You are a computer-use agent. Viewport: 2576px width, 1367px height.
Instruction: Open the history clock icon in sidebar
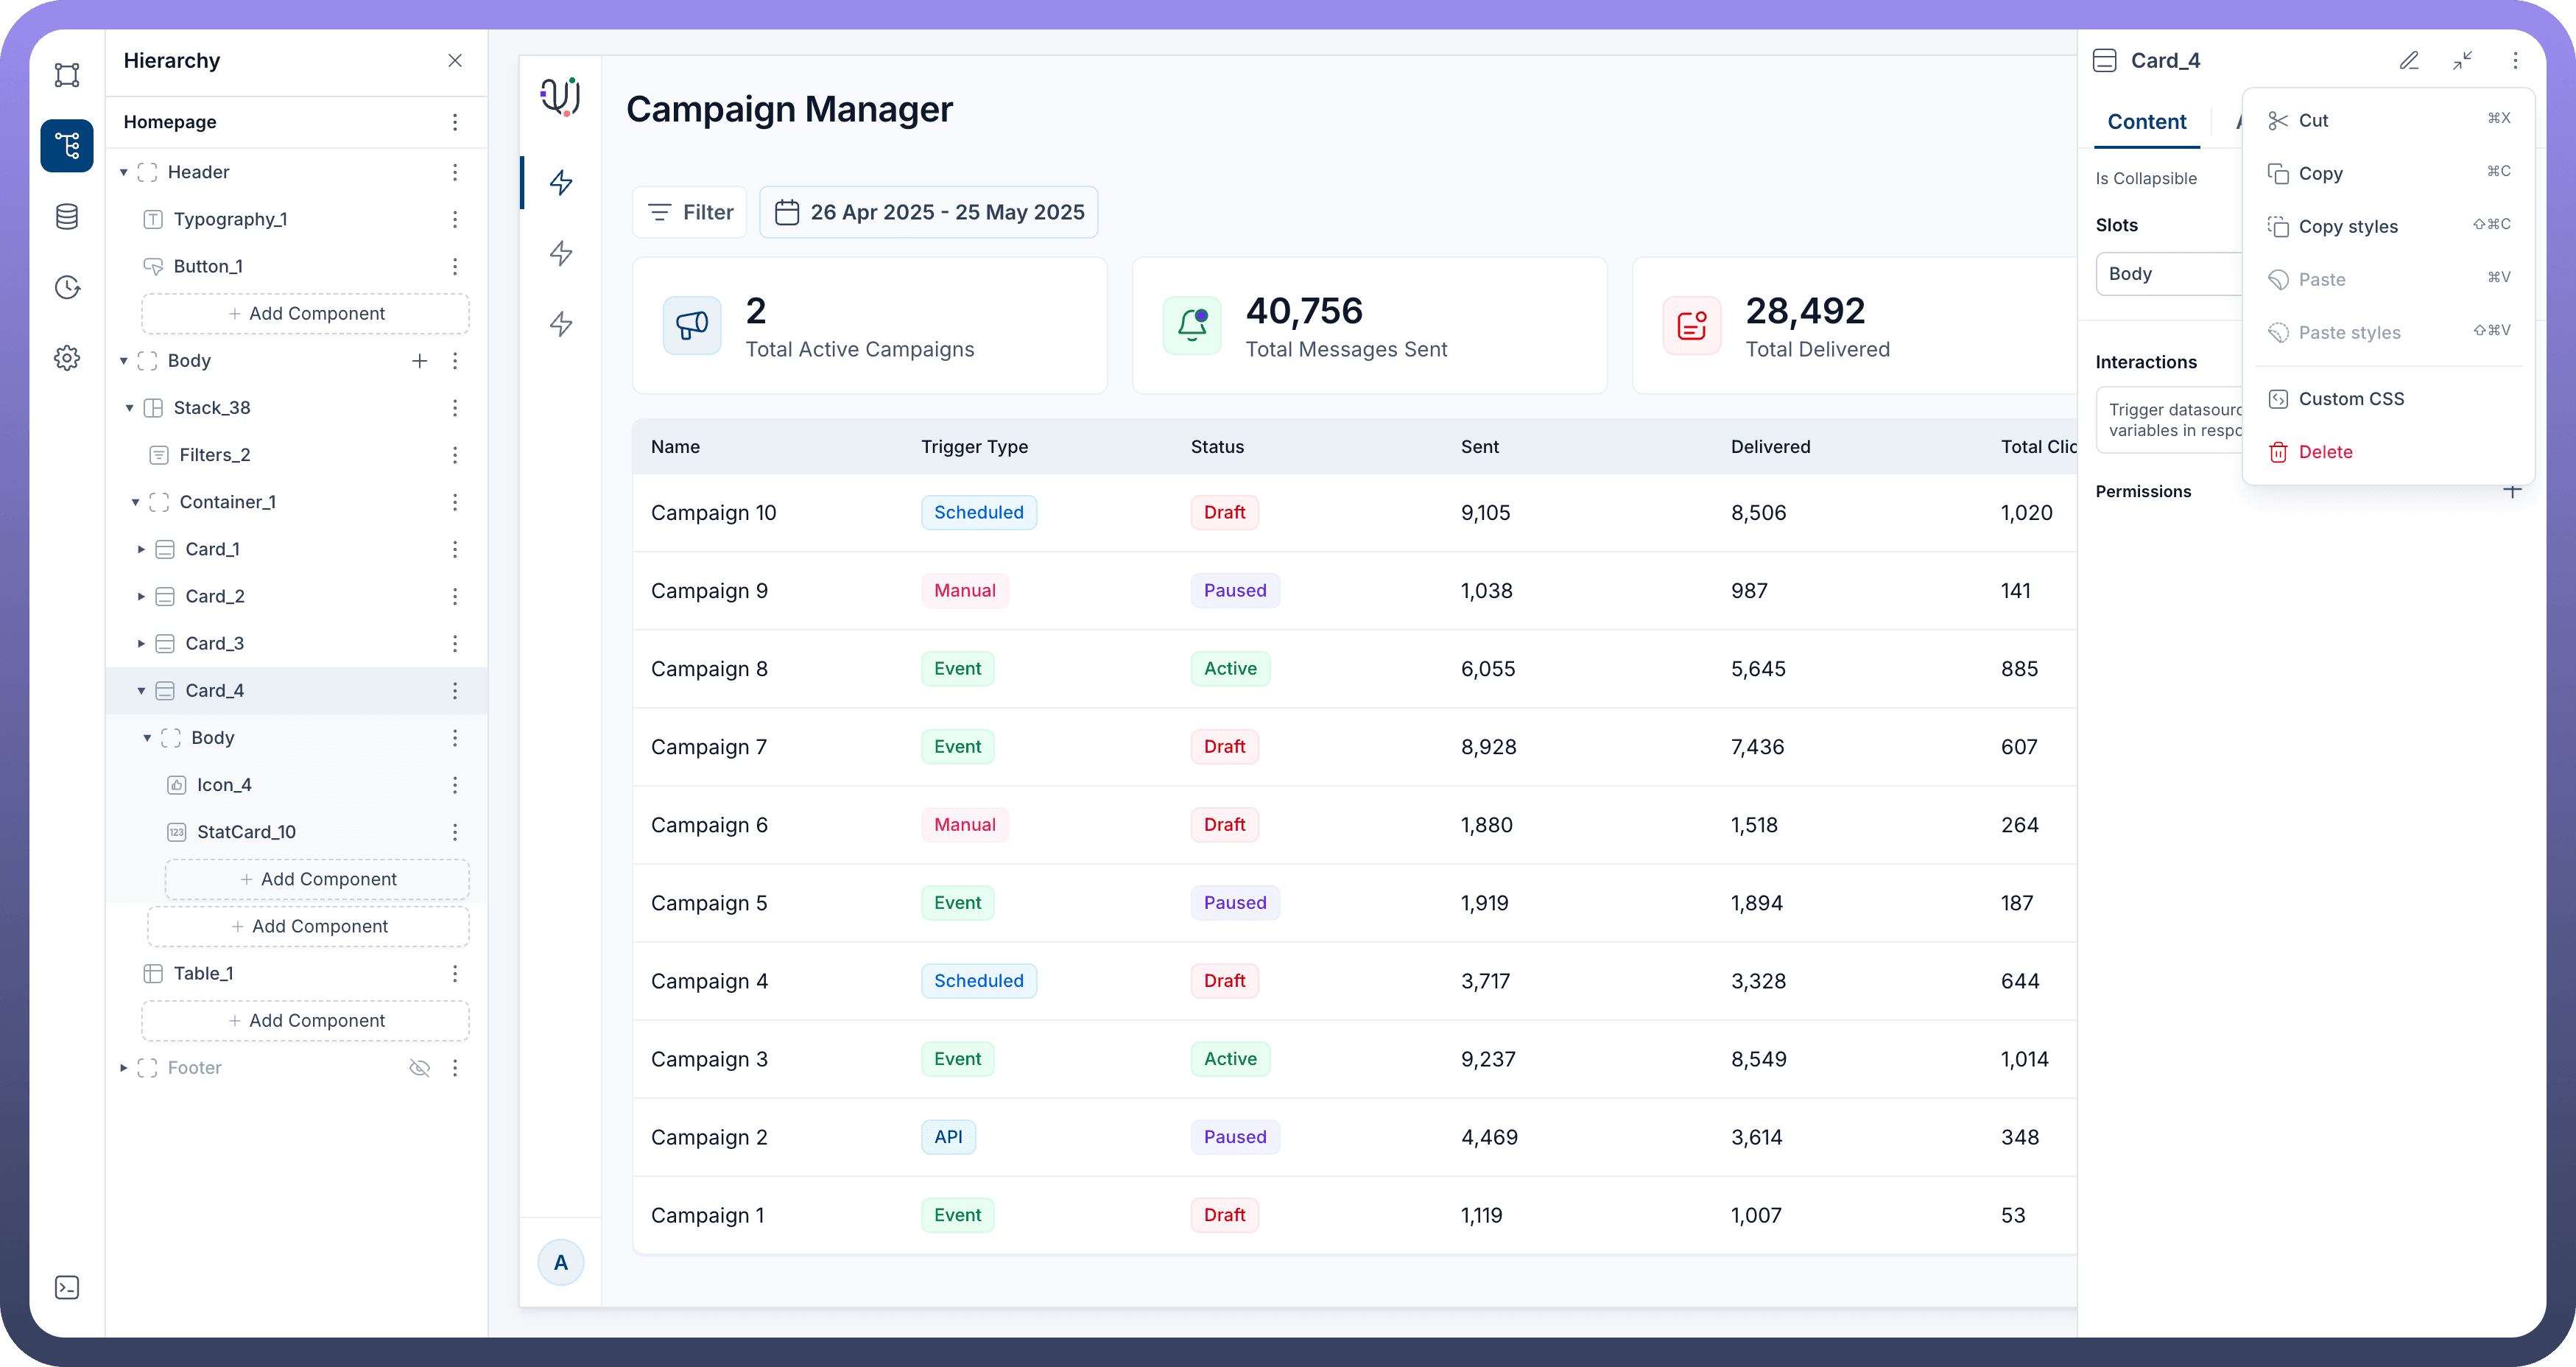coord(67,288)
